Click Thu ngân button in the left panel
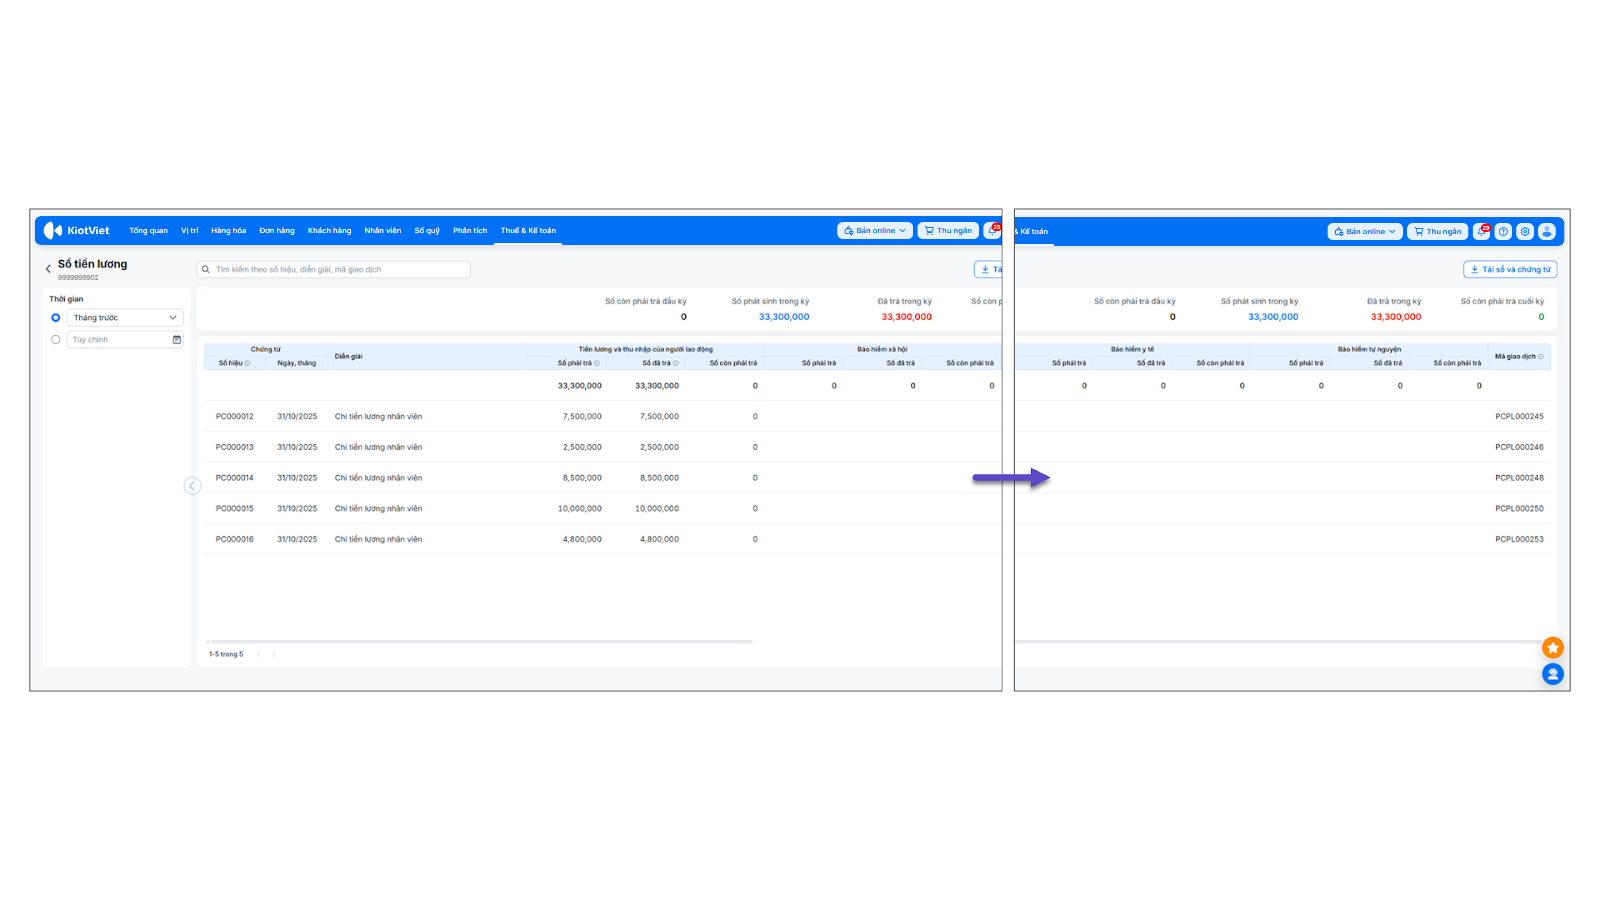 pos(948,231)
